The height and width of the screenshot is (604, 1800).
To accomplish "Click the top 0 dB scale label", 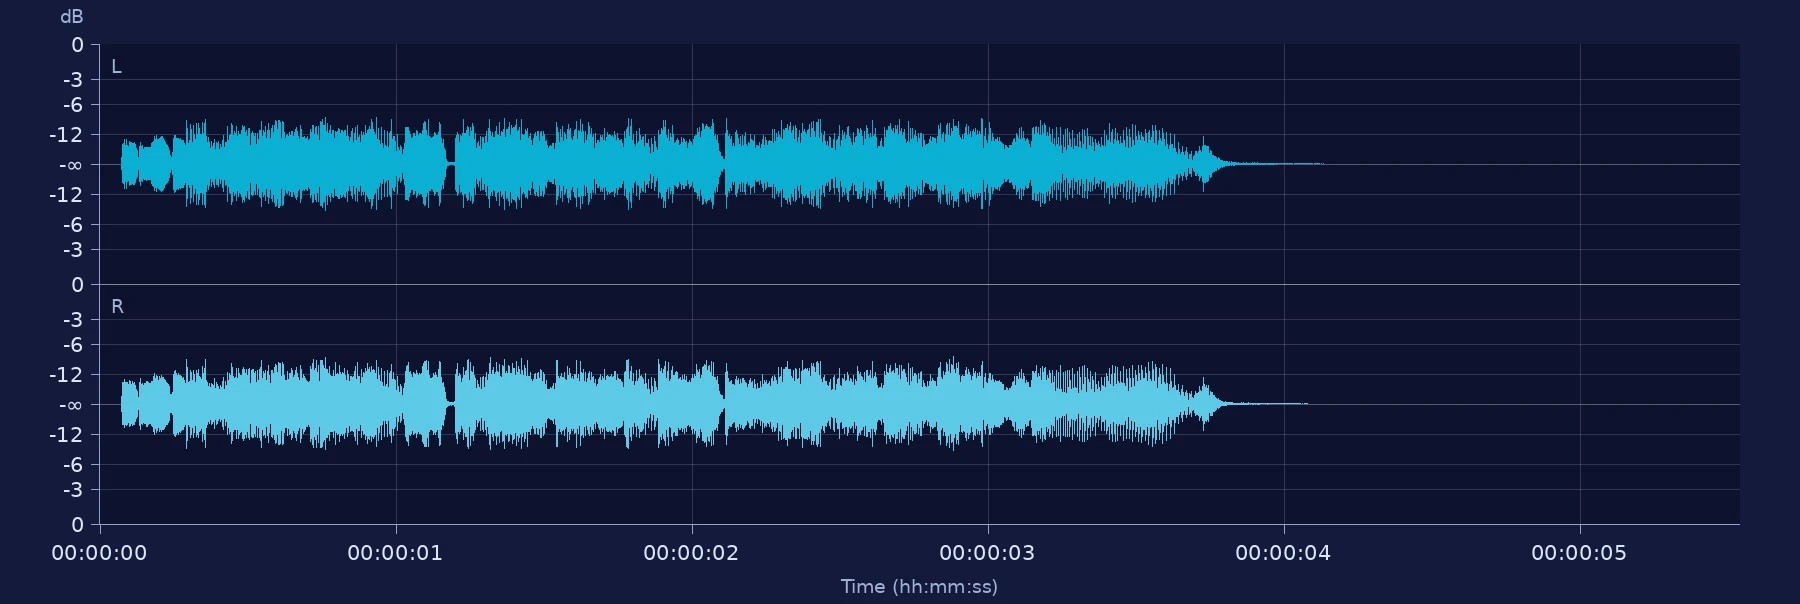I will [x=77, y=45].
